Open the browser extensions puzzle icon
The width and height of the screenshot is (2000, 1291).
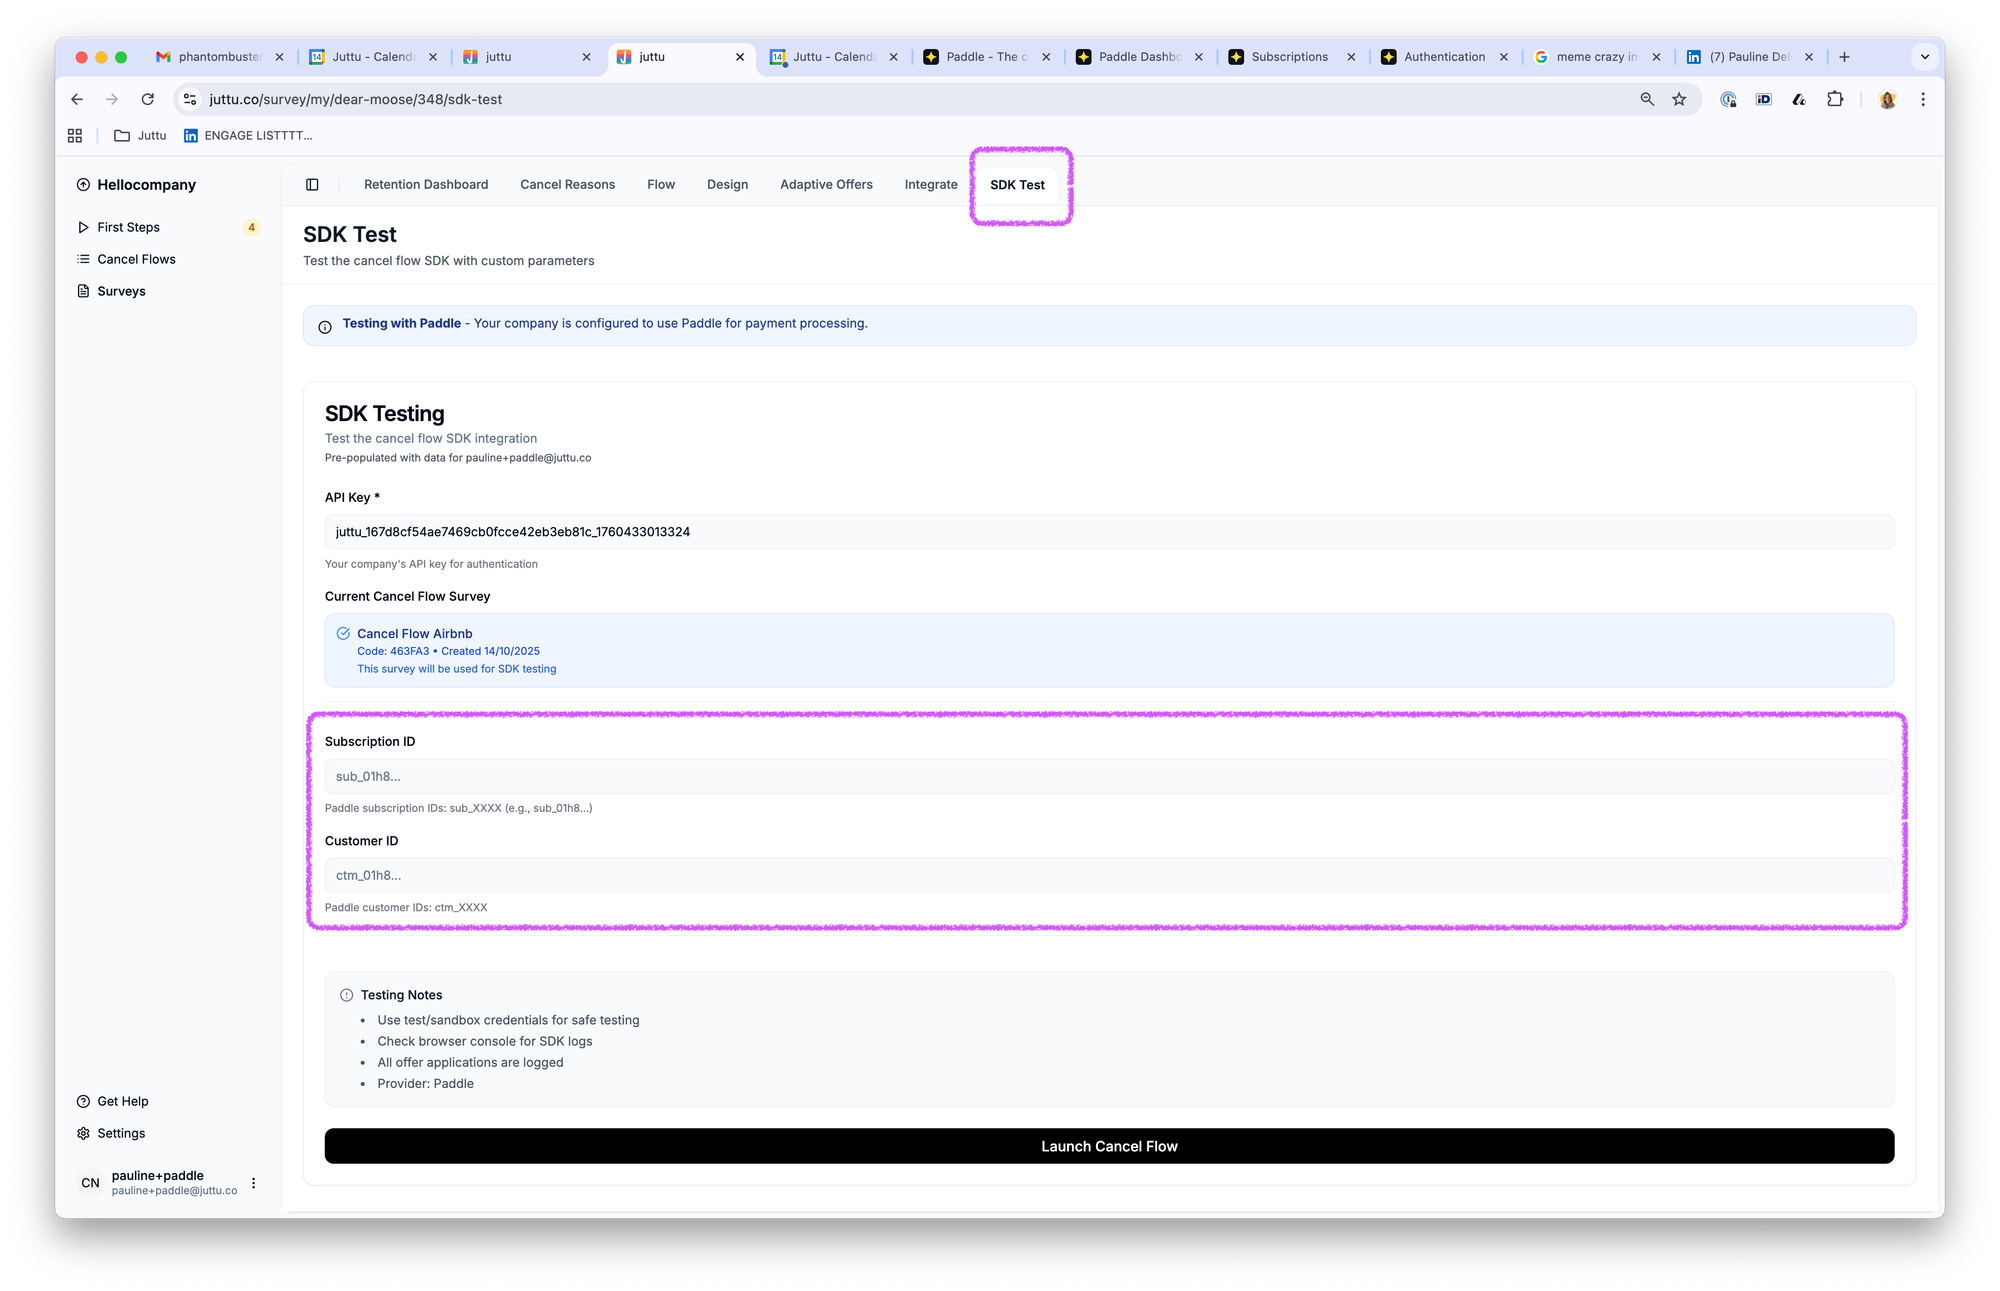[1834, 99]
